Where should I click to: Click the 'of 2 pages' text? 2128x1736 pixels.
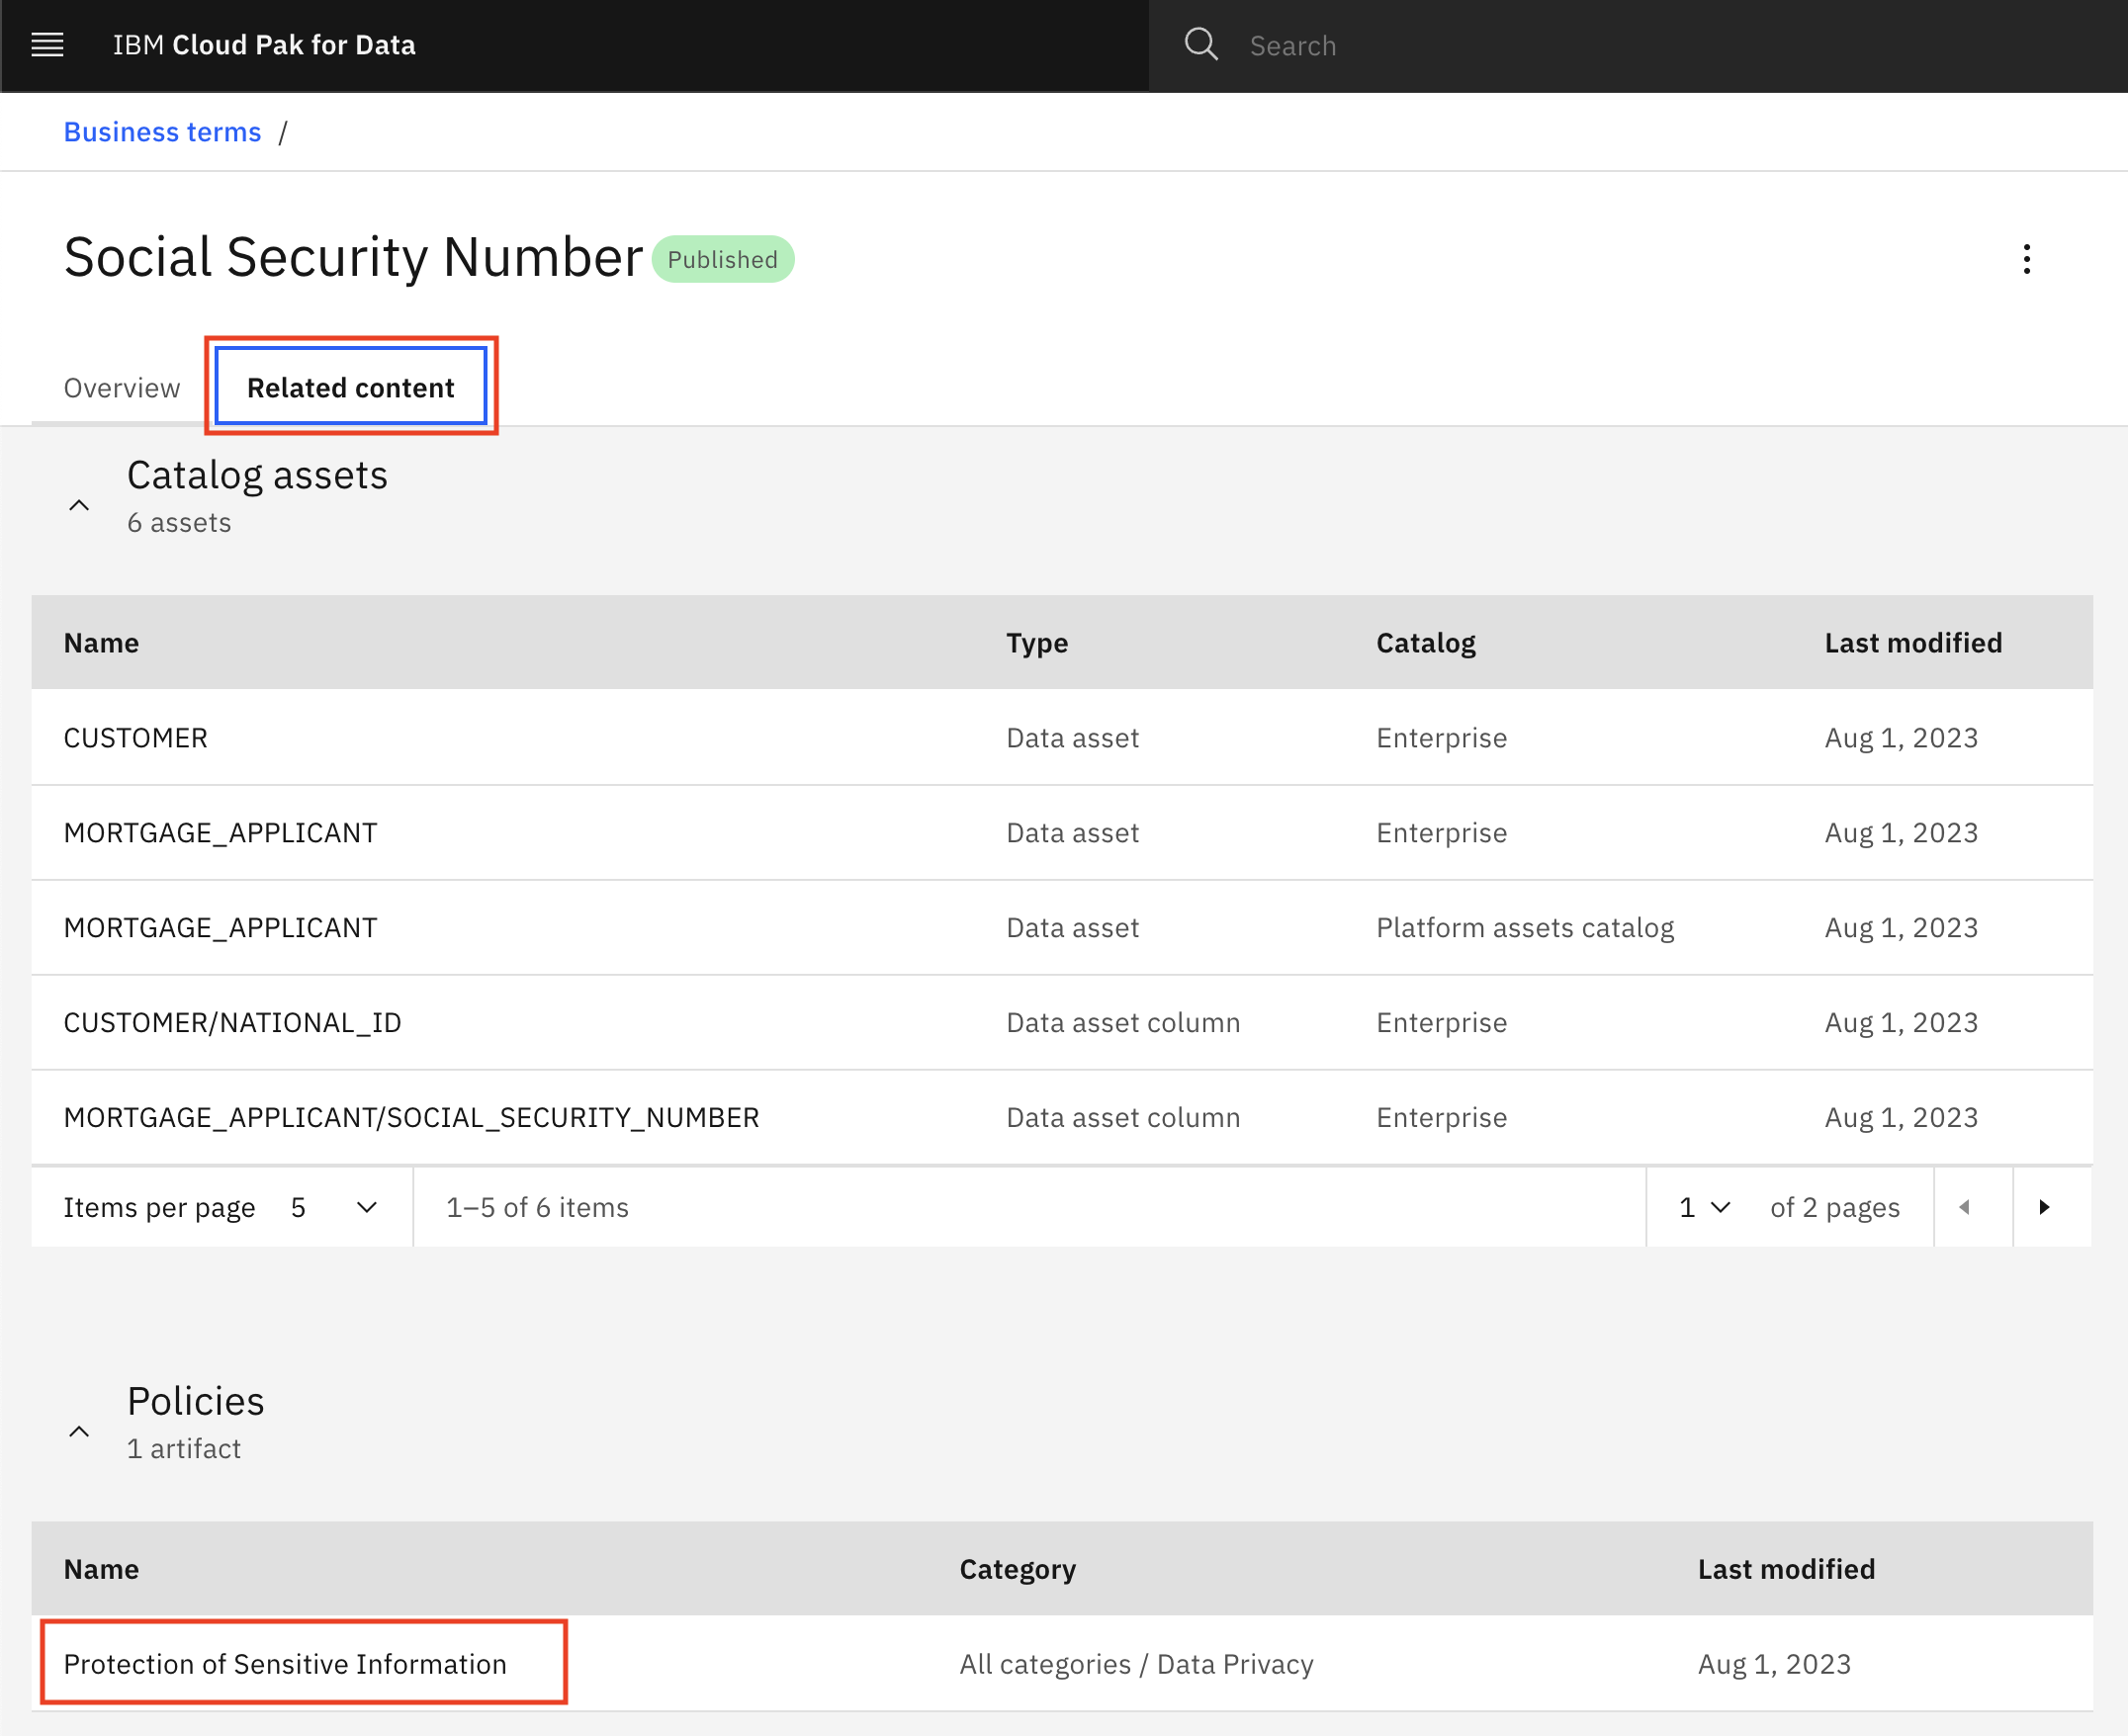tap(1834, 1207)
